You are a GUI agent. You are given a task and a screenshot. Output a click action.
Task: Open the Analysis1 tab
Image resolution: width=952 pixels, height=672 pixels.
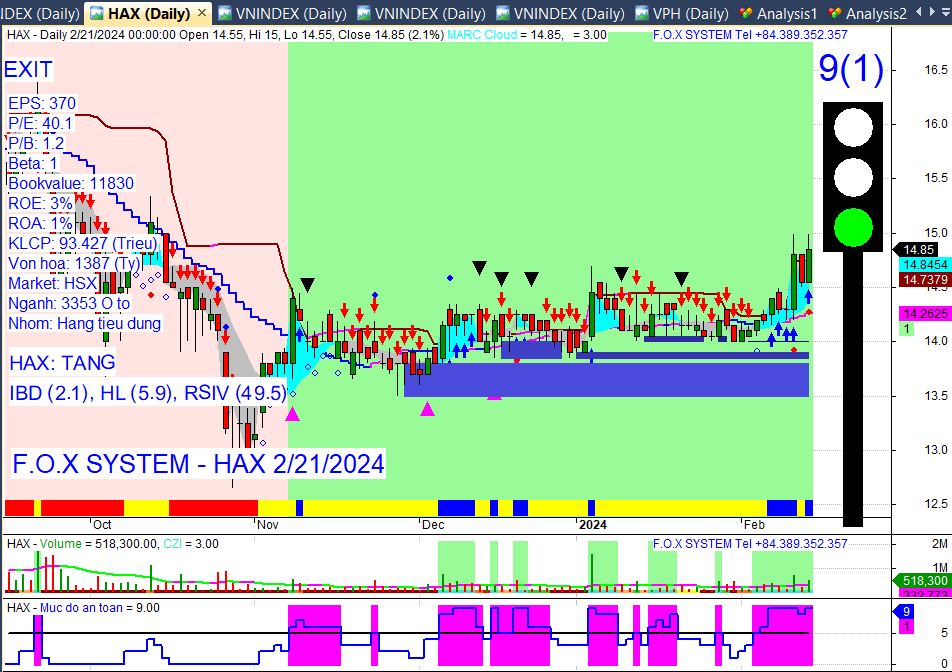click(778, 13)
